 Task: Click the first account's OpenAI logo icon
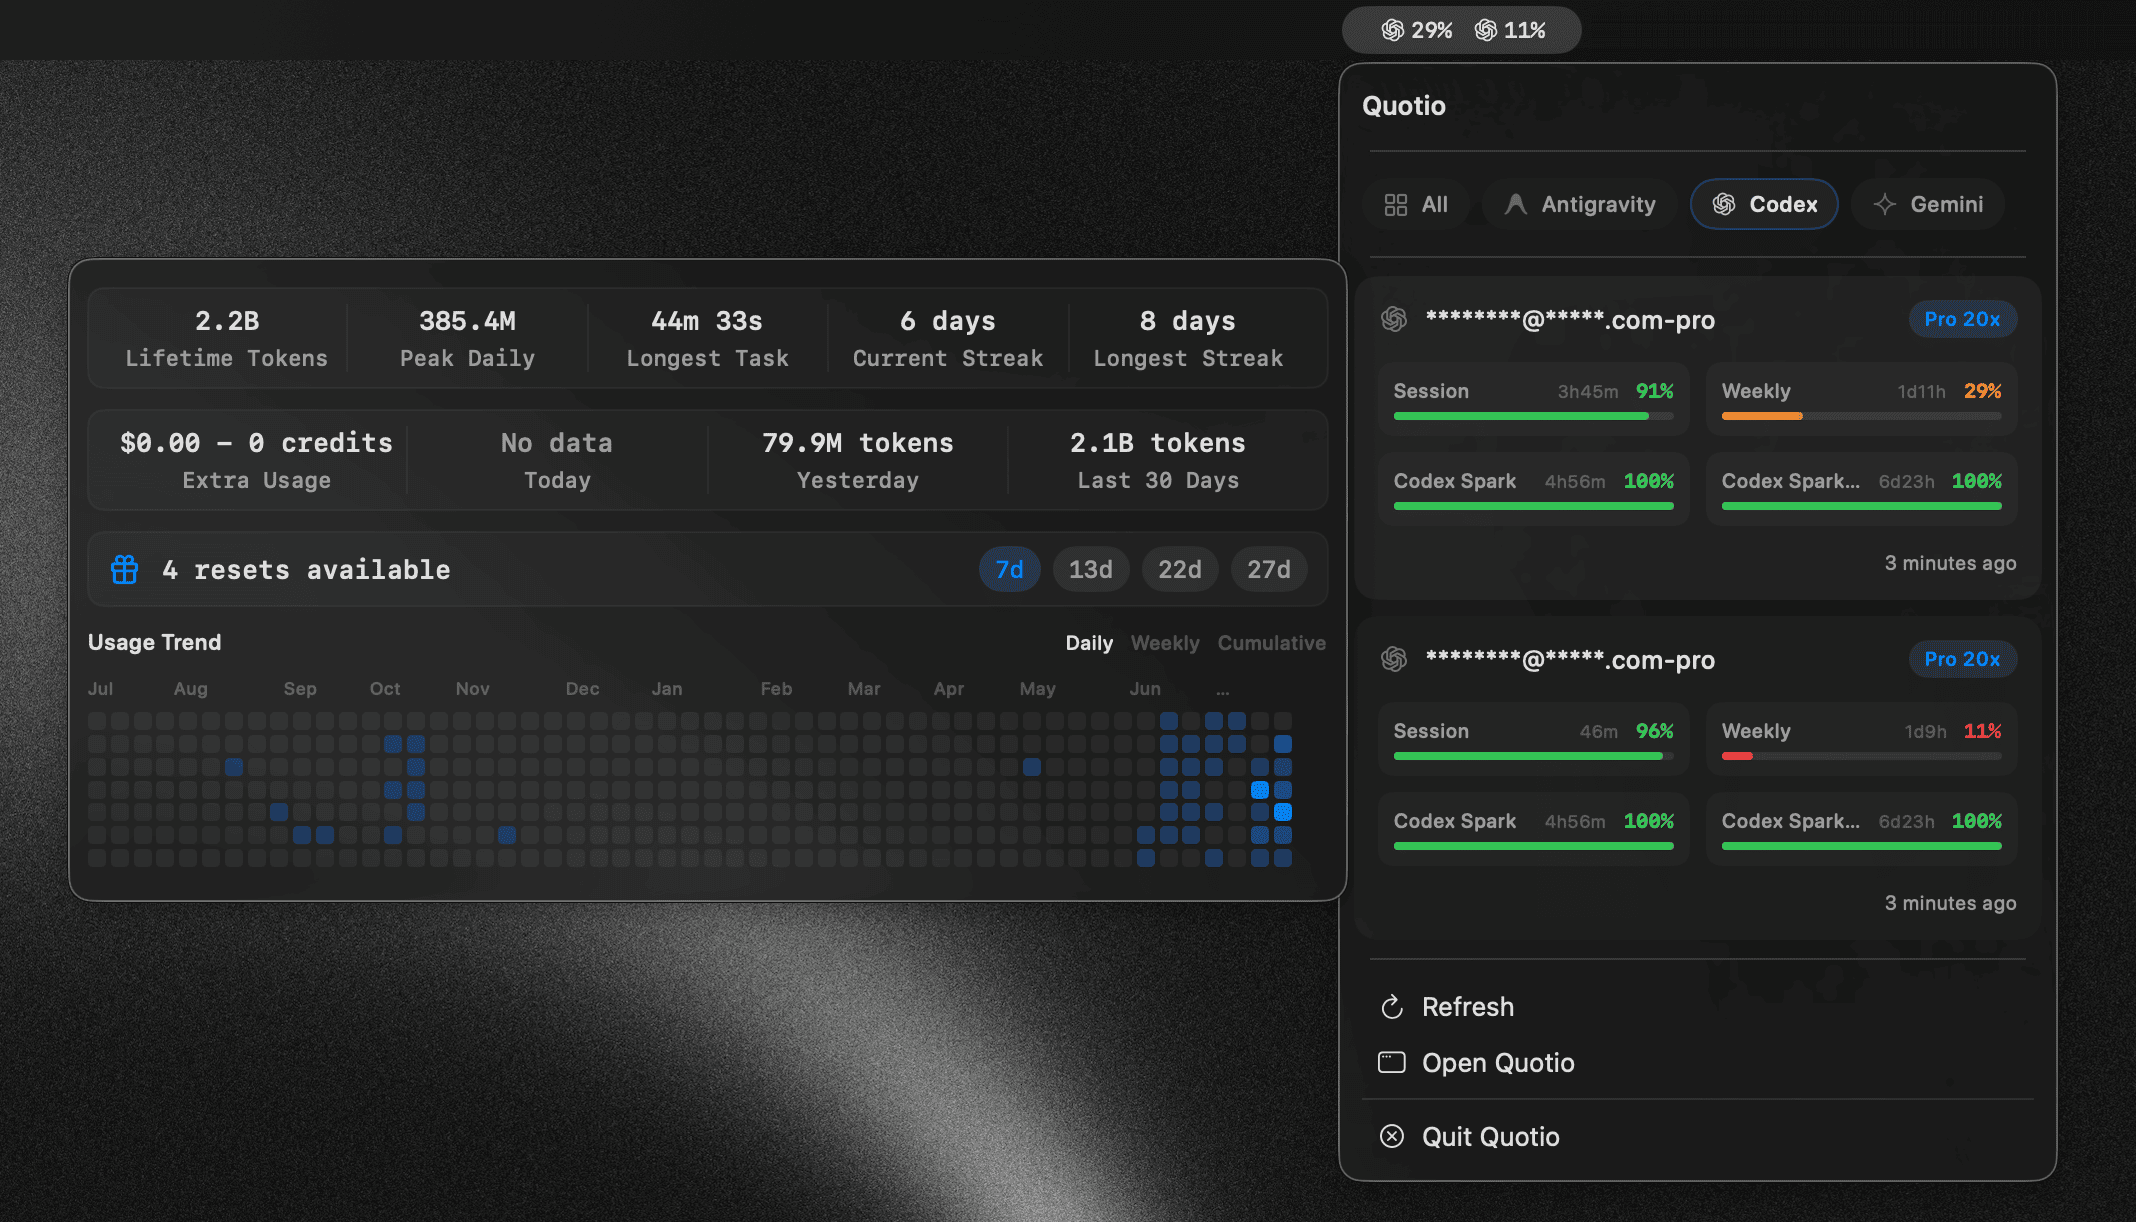point(1394,319)
